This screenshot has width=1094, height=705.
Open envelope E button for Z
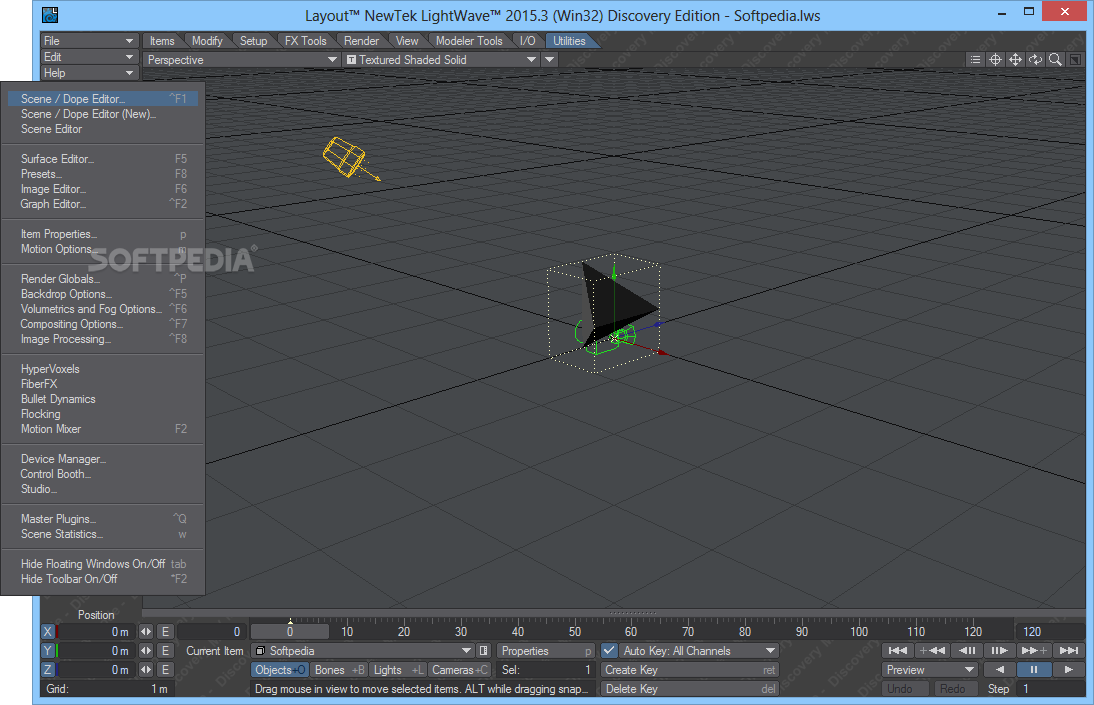pyautogui.click(x=165, y=669)
